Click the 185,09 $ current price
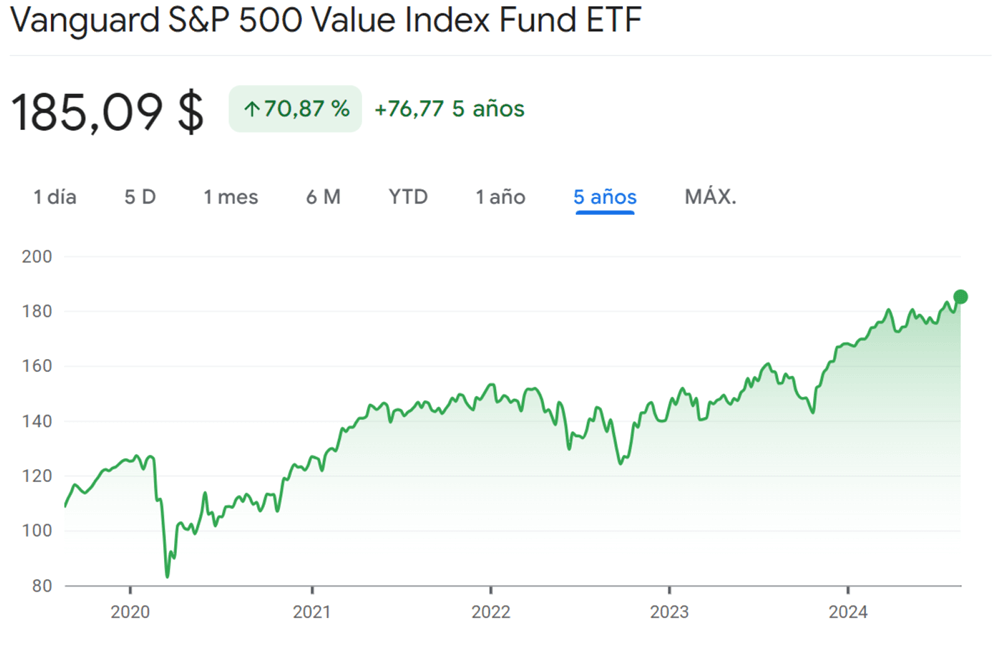The height and width of the screenshot is (647, 993). coord(107,111)
